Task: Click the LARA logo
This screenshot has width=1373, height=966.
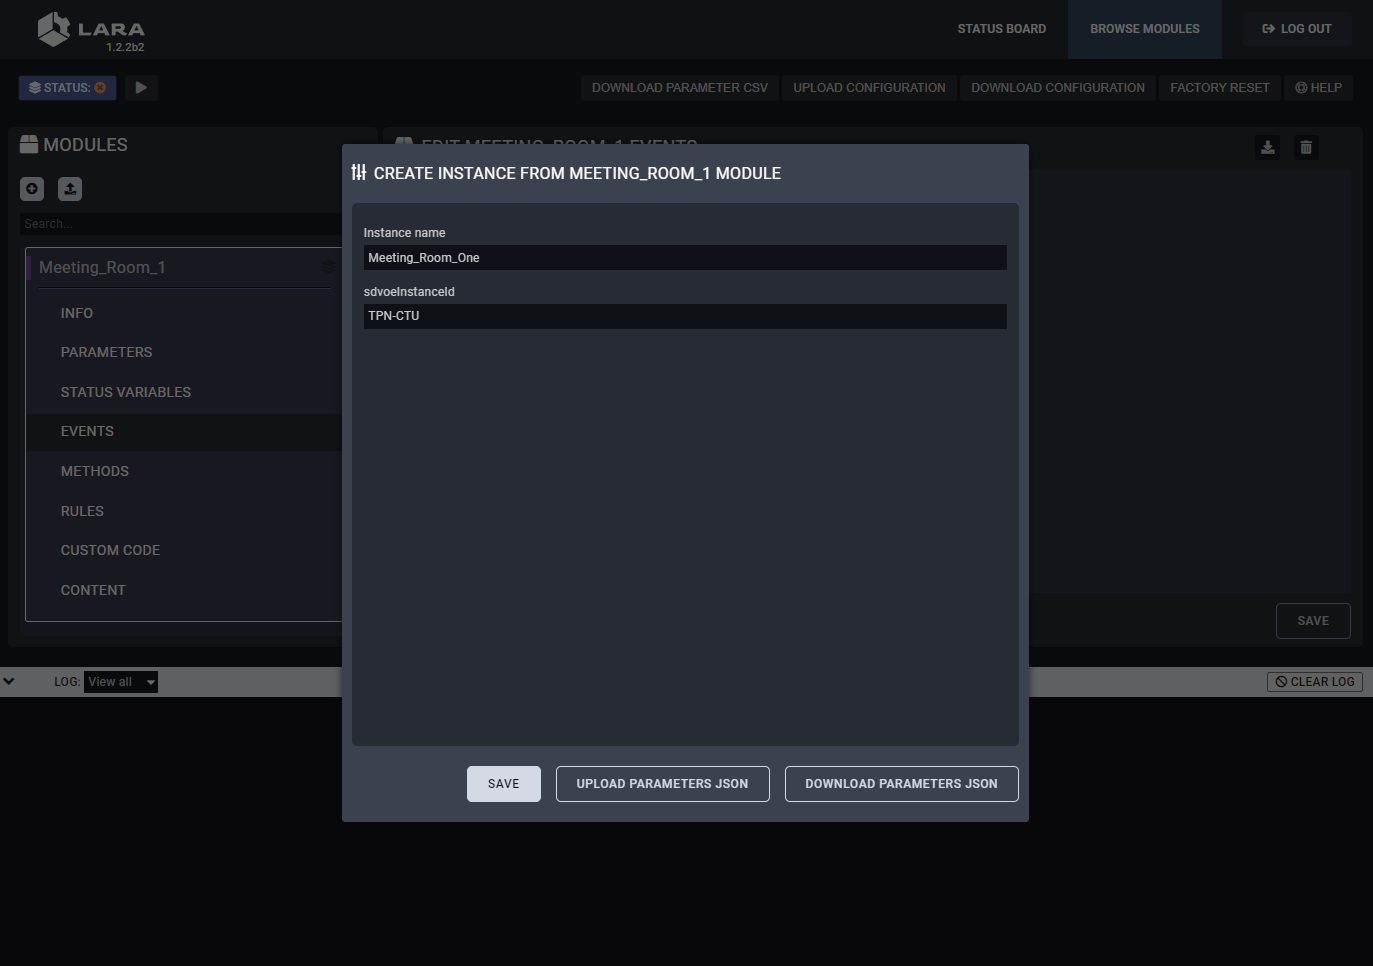Action: 91,30
